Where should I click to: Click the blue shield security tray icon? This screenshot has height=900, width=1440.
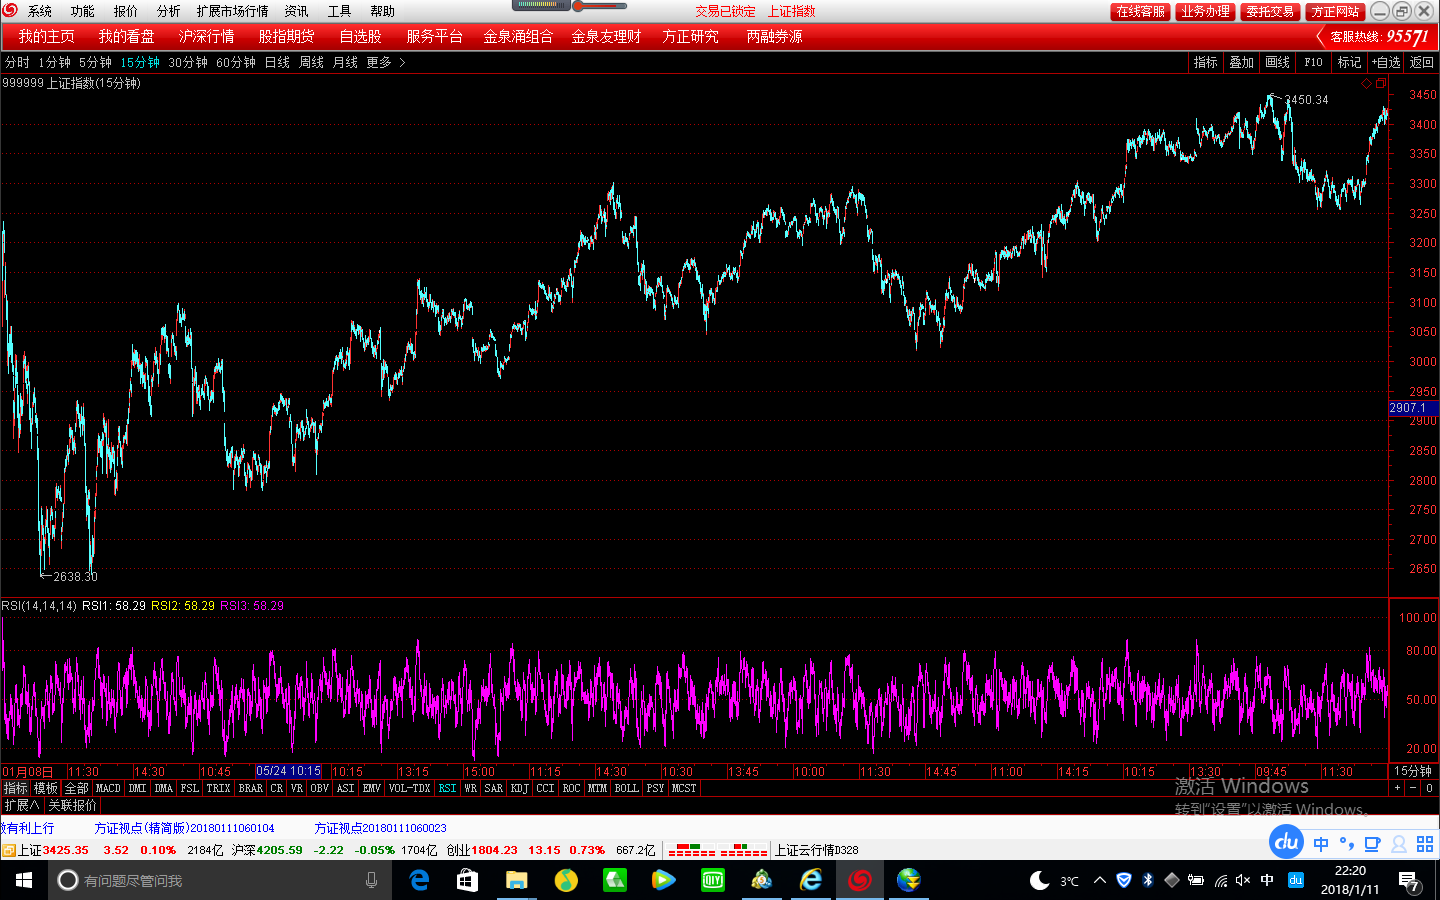click(1124, 880)
